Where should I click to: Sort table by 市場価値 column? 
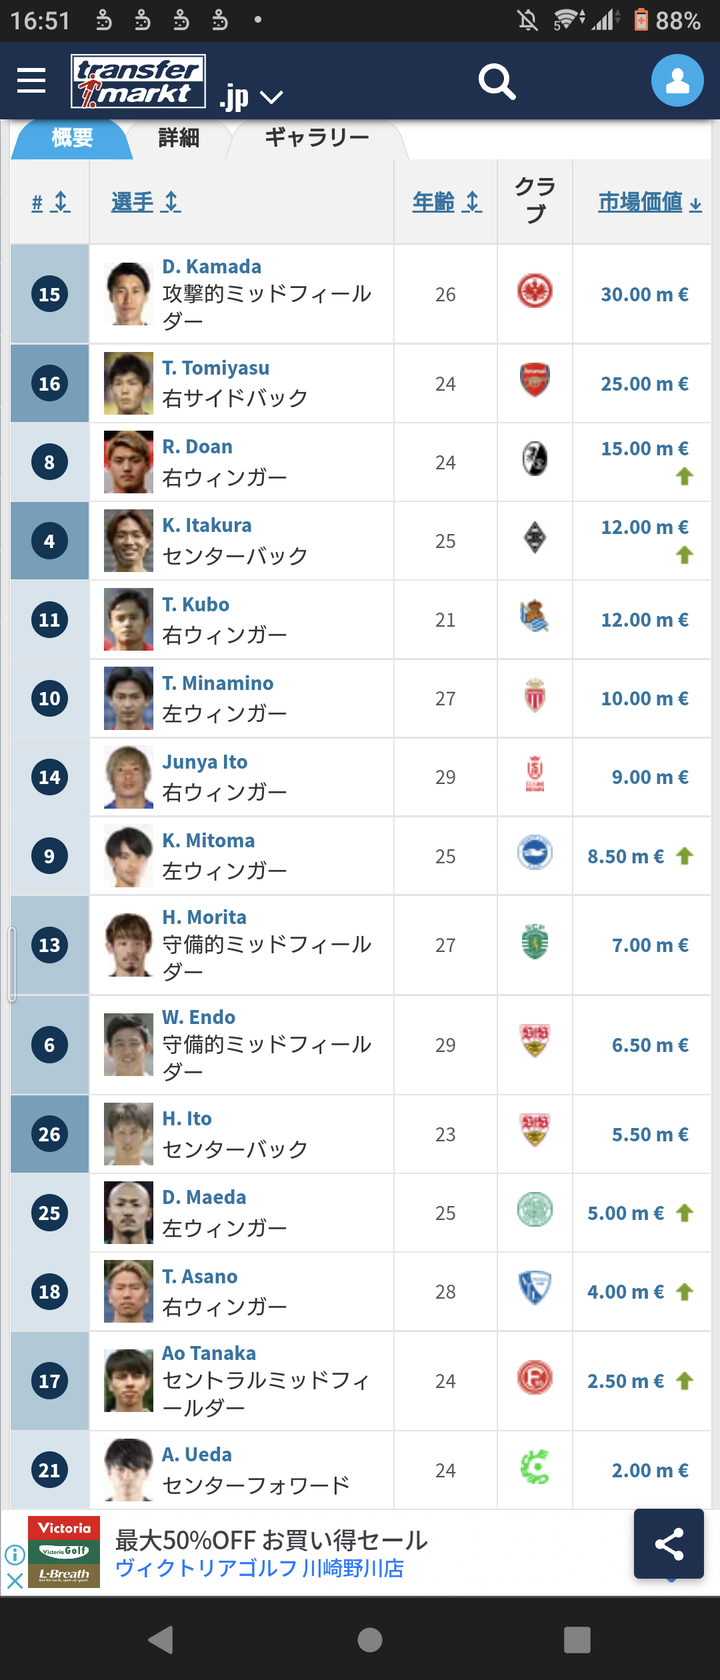[649, 202]
